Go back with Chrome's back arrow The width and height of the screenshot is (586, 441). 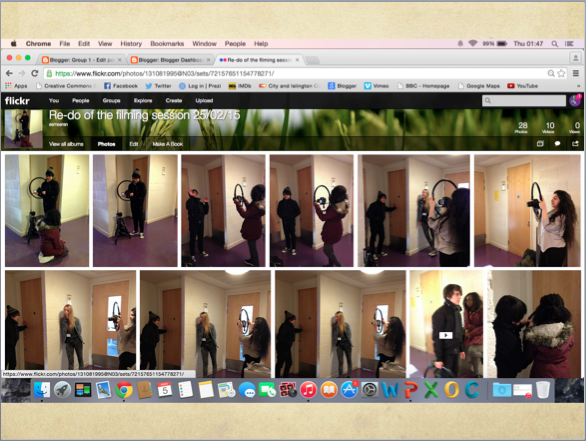coord(9,73)
